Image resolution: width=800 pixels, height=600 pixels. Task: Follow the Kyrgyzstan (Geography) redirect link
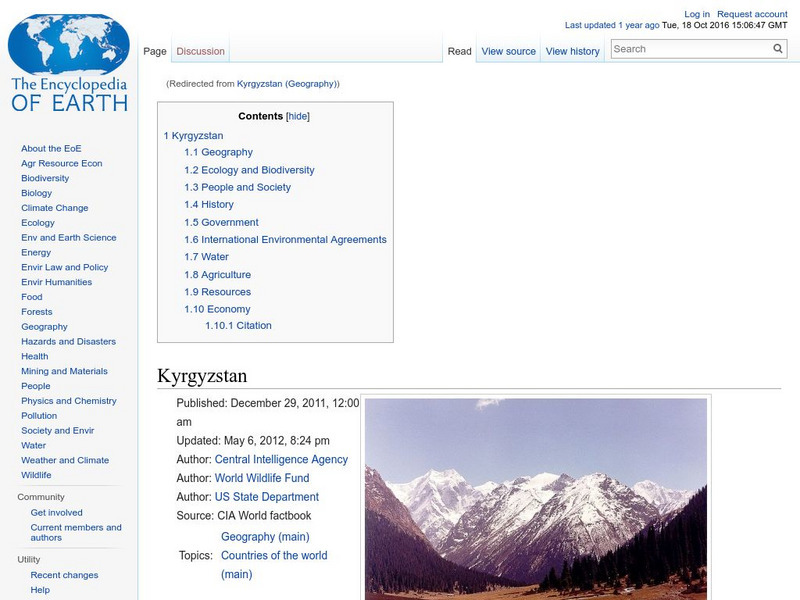click(x=288, y=85)
